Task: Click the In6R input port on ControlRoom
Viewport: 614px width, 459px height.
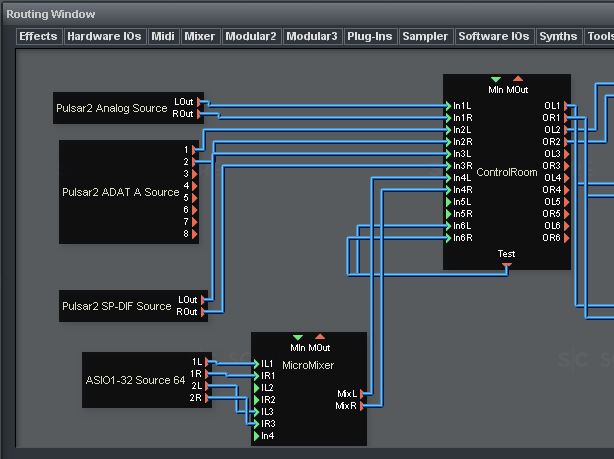Action: click(x=448, y=238)
